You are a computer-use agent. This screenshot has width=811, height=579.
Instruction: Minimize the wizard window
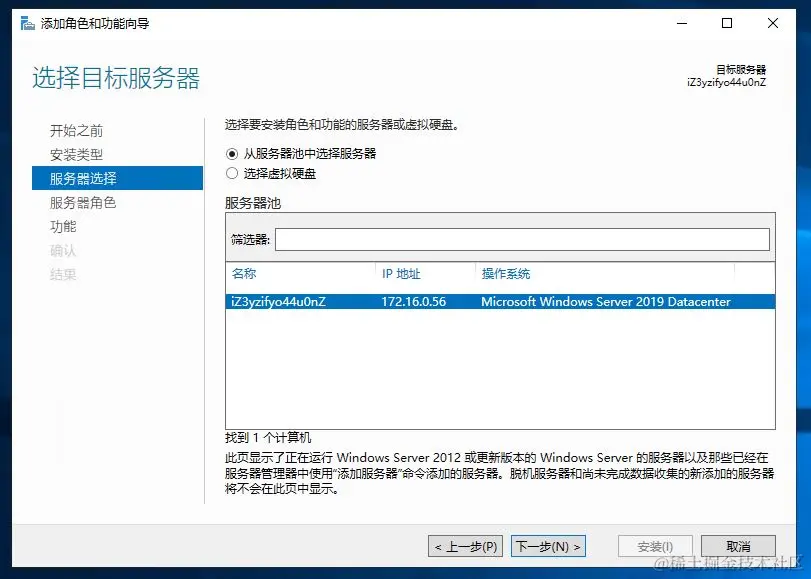tap(682, 23)
